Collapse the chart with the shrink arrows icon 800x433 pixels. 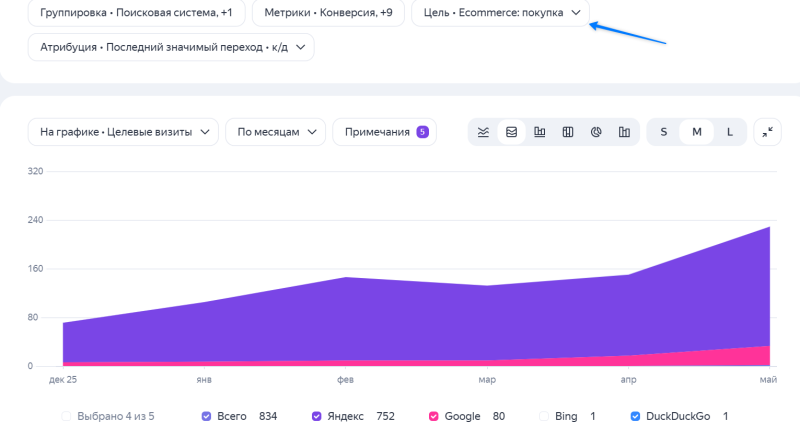[x=767, y=132]
